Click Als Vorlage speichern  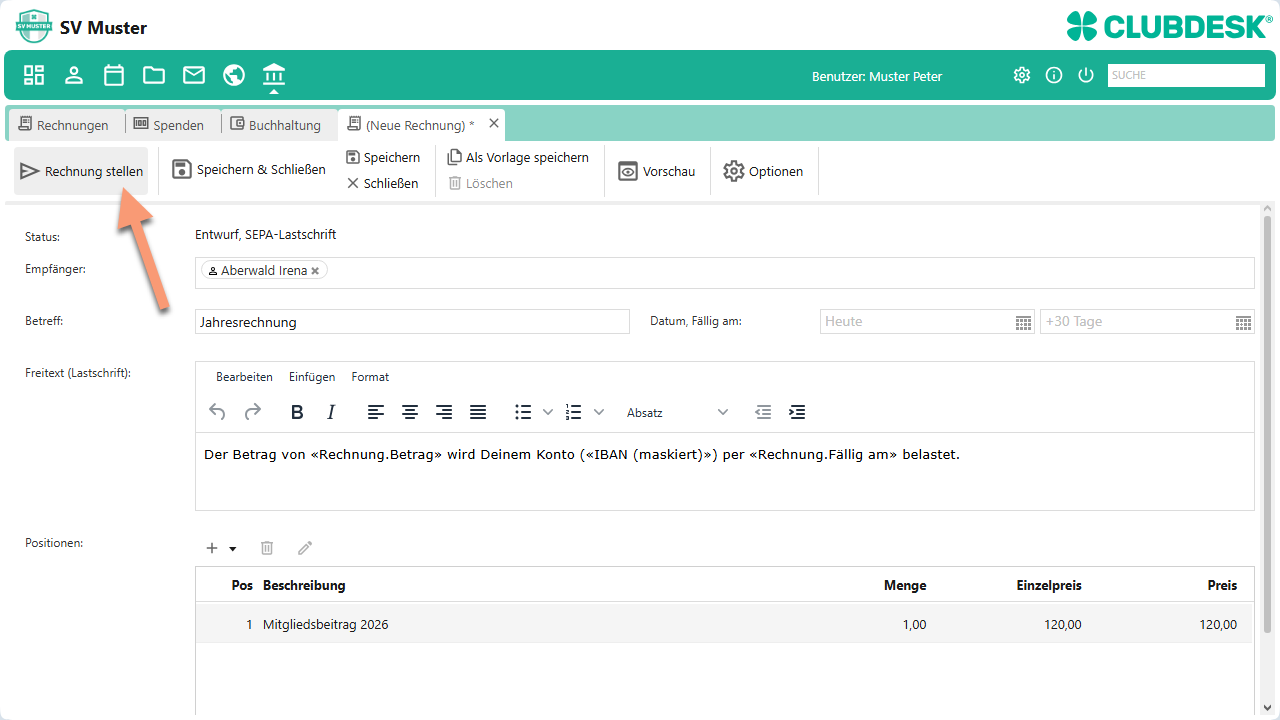point(518,158)
